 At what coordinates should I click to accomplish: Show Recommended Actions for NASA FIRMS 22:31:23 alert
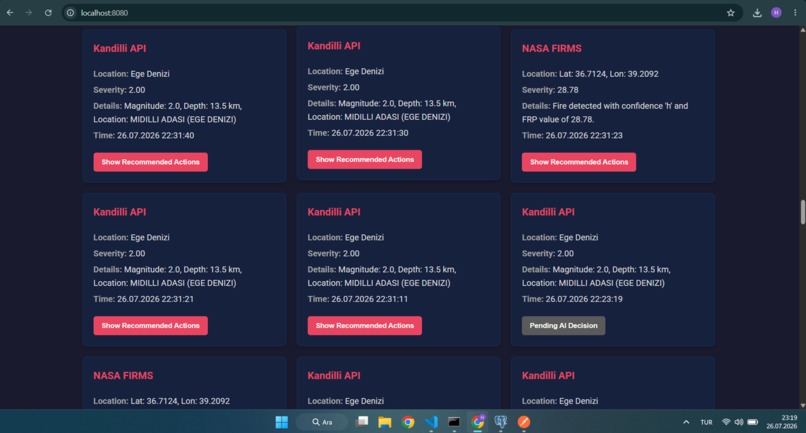[579, 162]
